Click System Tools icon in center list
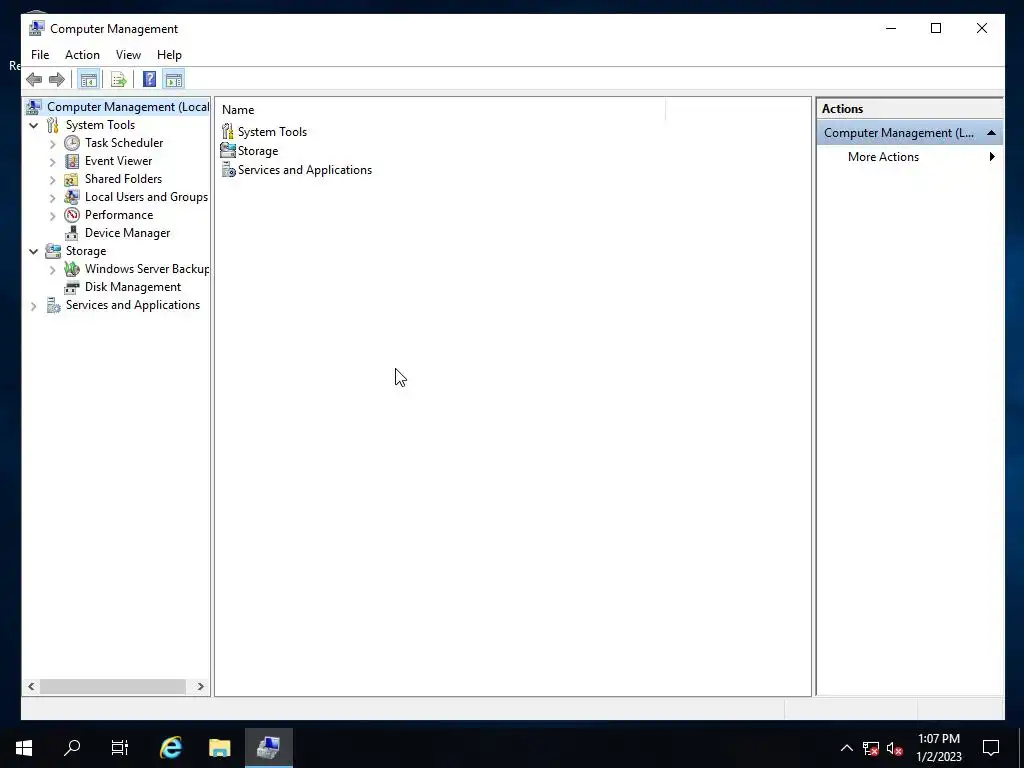The height and width of the screenshot is (768, 1024). (227, 131)
